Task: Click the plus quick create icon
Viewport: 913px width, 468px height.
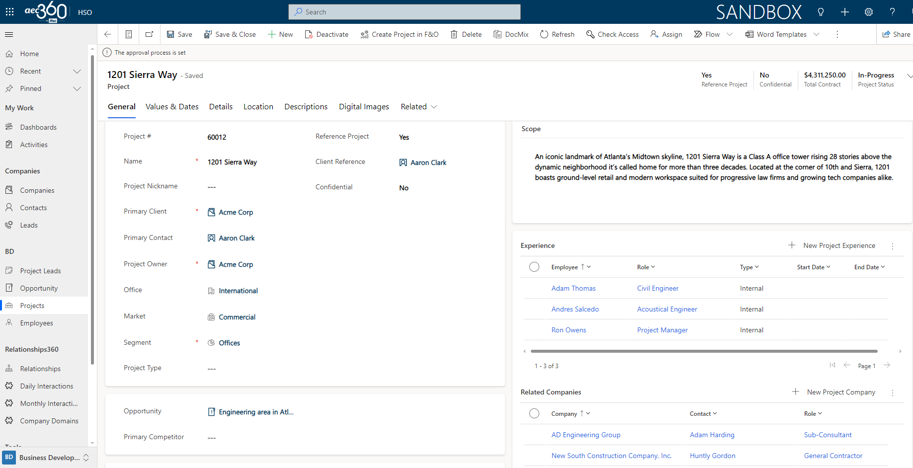Action: coord(845,12)
